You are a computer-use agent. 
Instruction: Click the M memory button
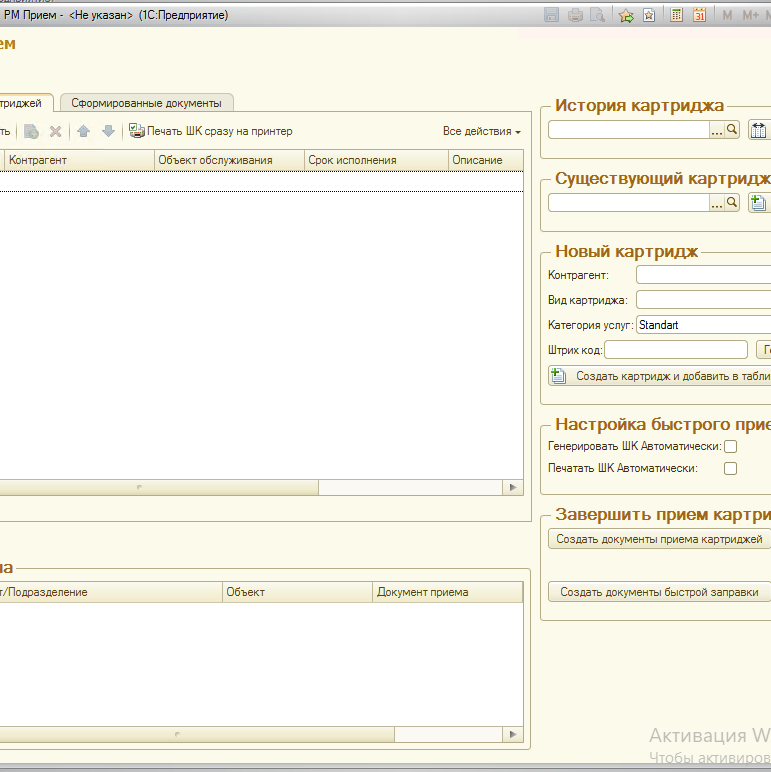pyautogui.click(x=727, y=15)
